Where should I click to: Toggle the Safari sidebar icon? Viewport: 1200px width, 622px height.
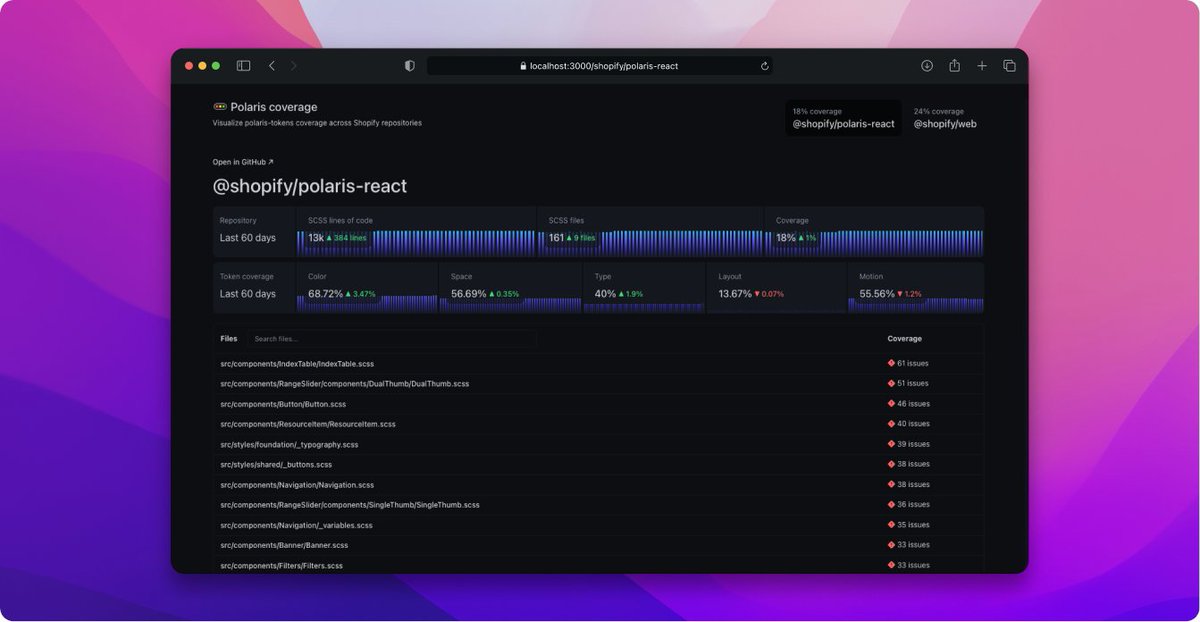click(243, 66)
